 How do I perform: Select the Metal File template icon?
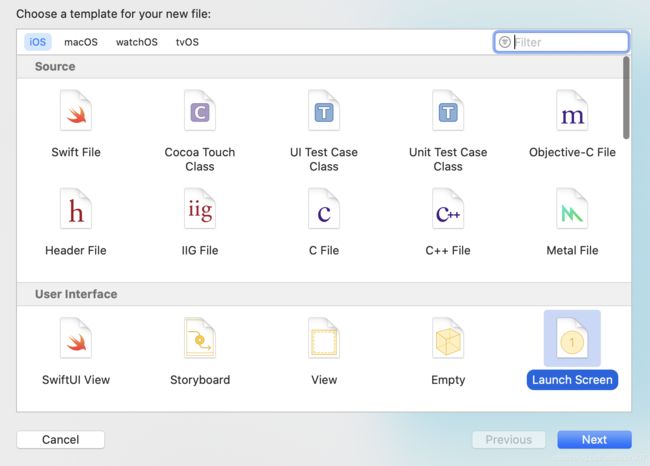[x=572, y=209]
